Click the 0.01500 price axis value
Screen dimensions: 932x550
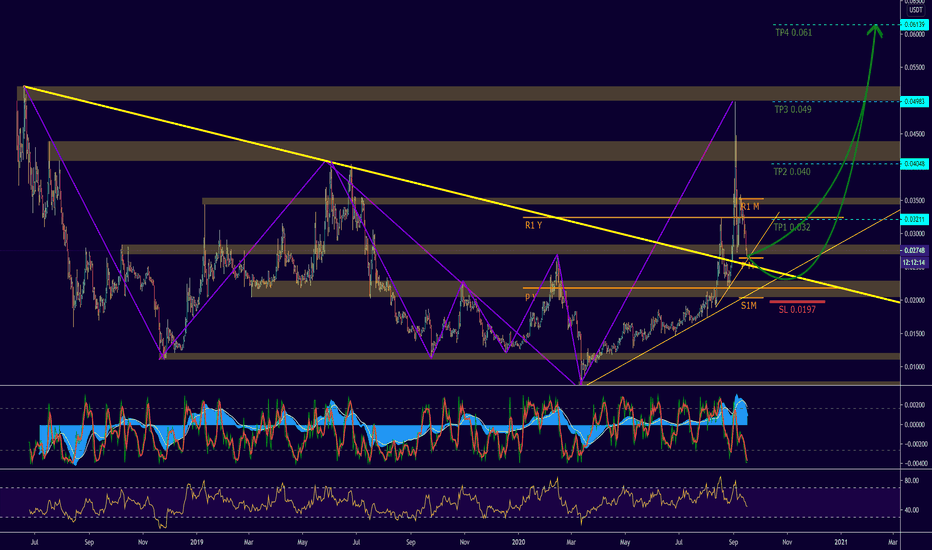pyautogui.click(x=914, y=334)
